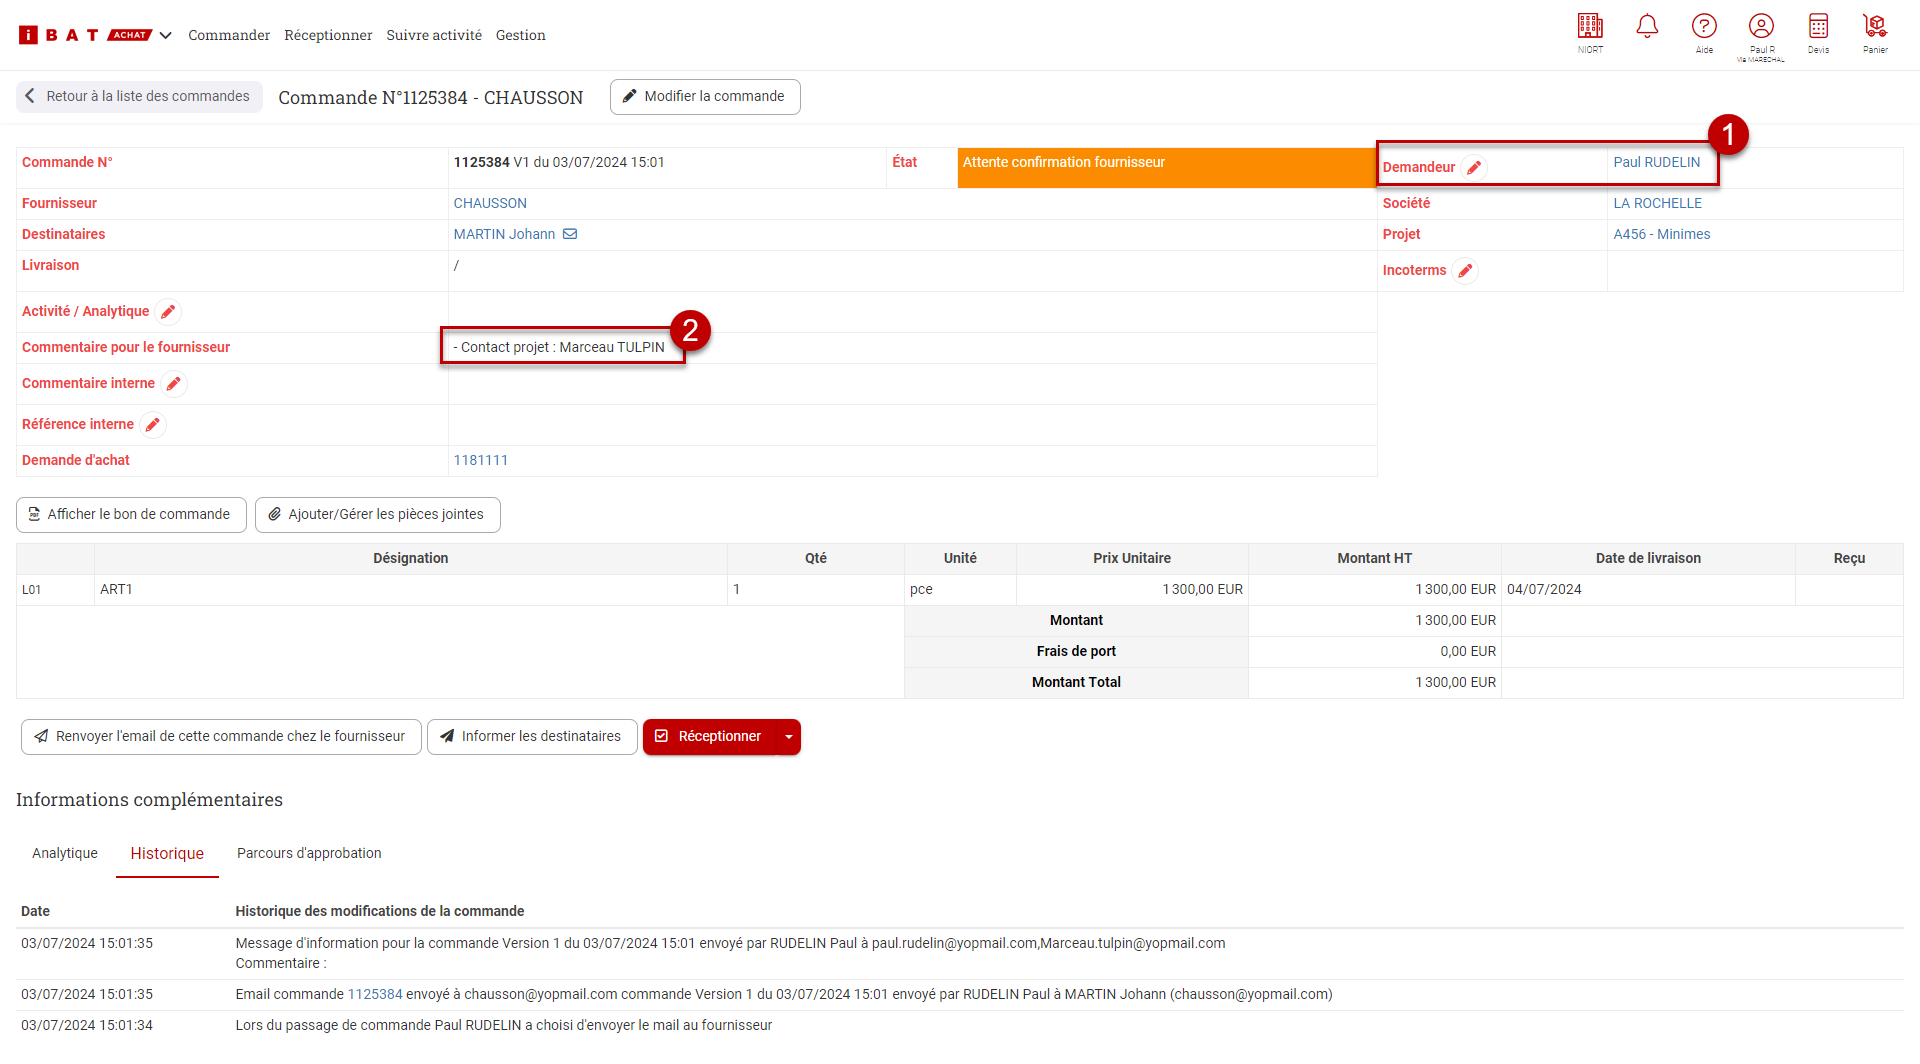This screenshot has height=1064, width=1920.
Task: Select the Analytique tab
Action: point(65,853)
